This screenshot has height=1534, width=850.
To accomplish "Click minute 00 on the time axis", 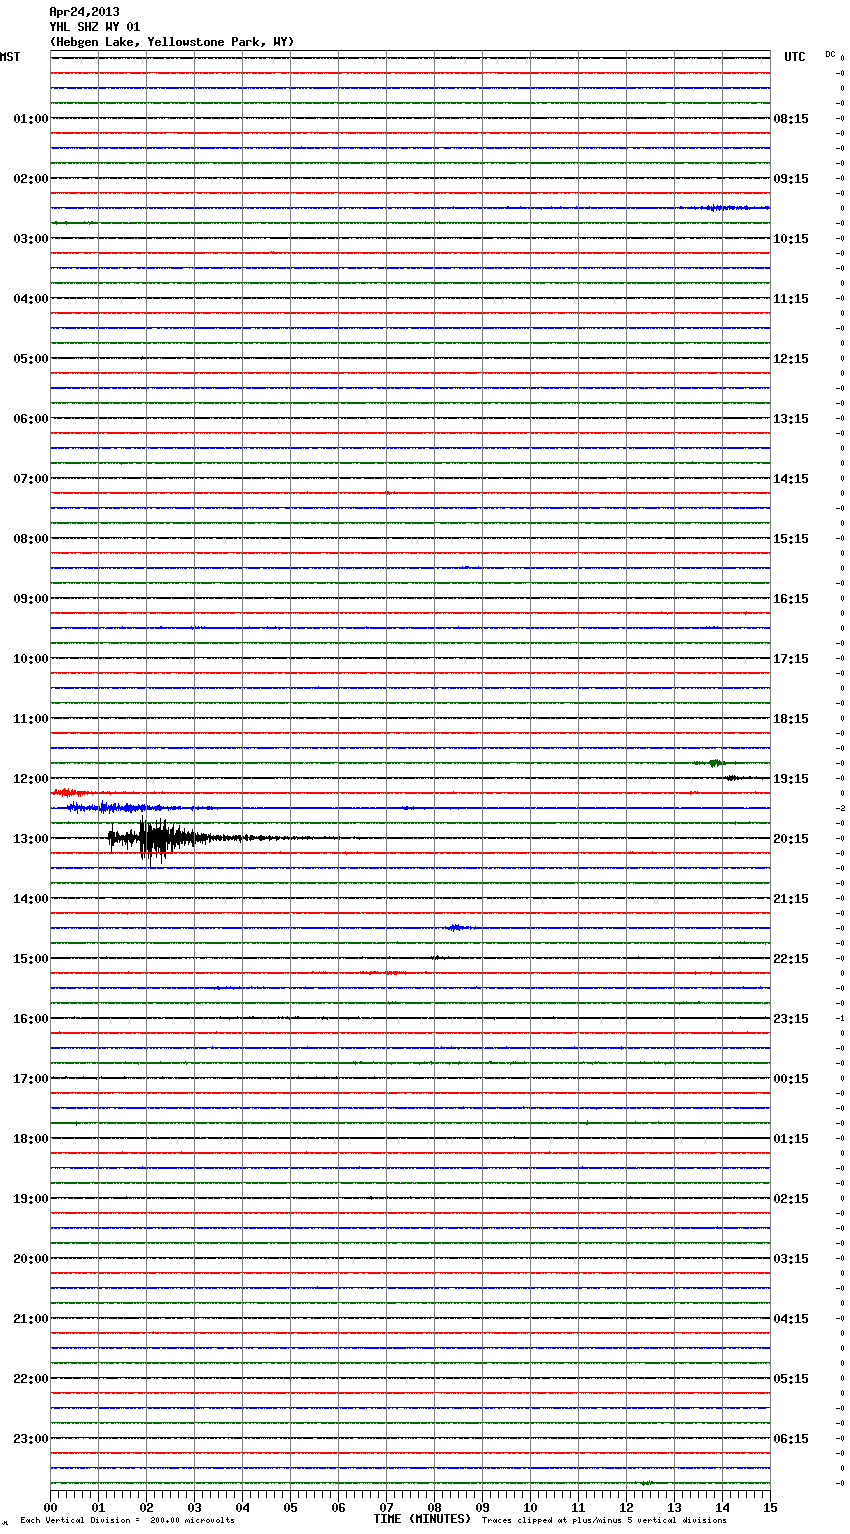I will (x=50, y=1507).
